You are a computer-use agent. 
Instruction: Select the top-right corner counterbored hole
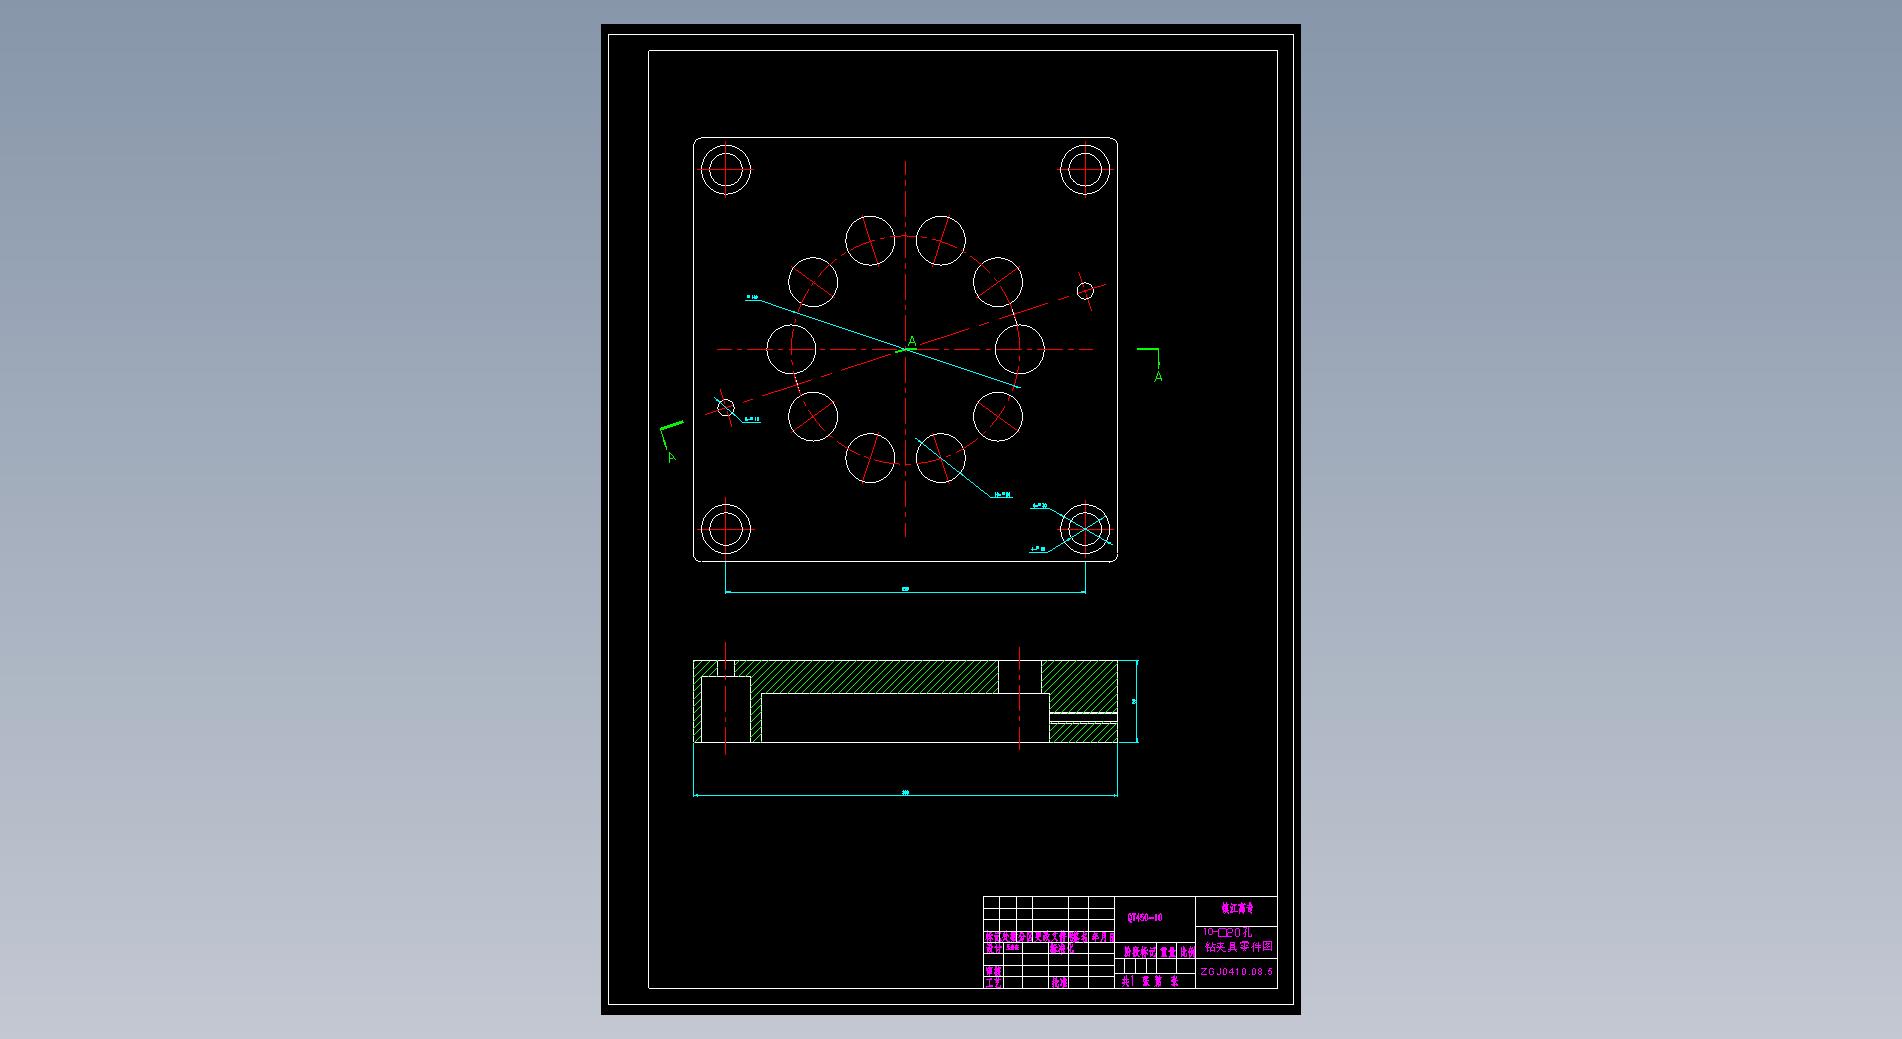1085,170
